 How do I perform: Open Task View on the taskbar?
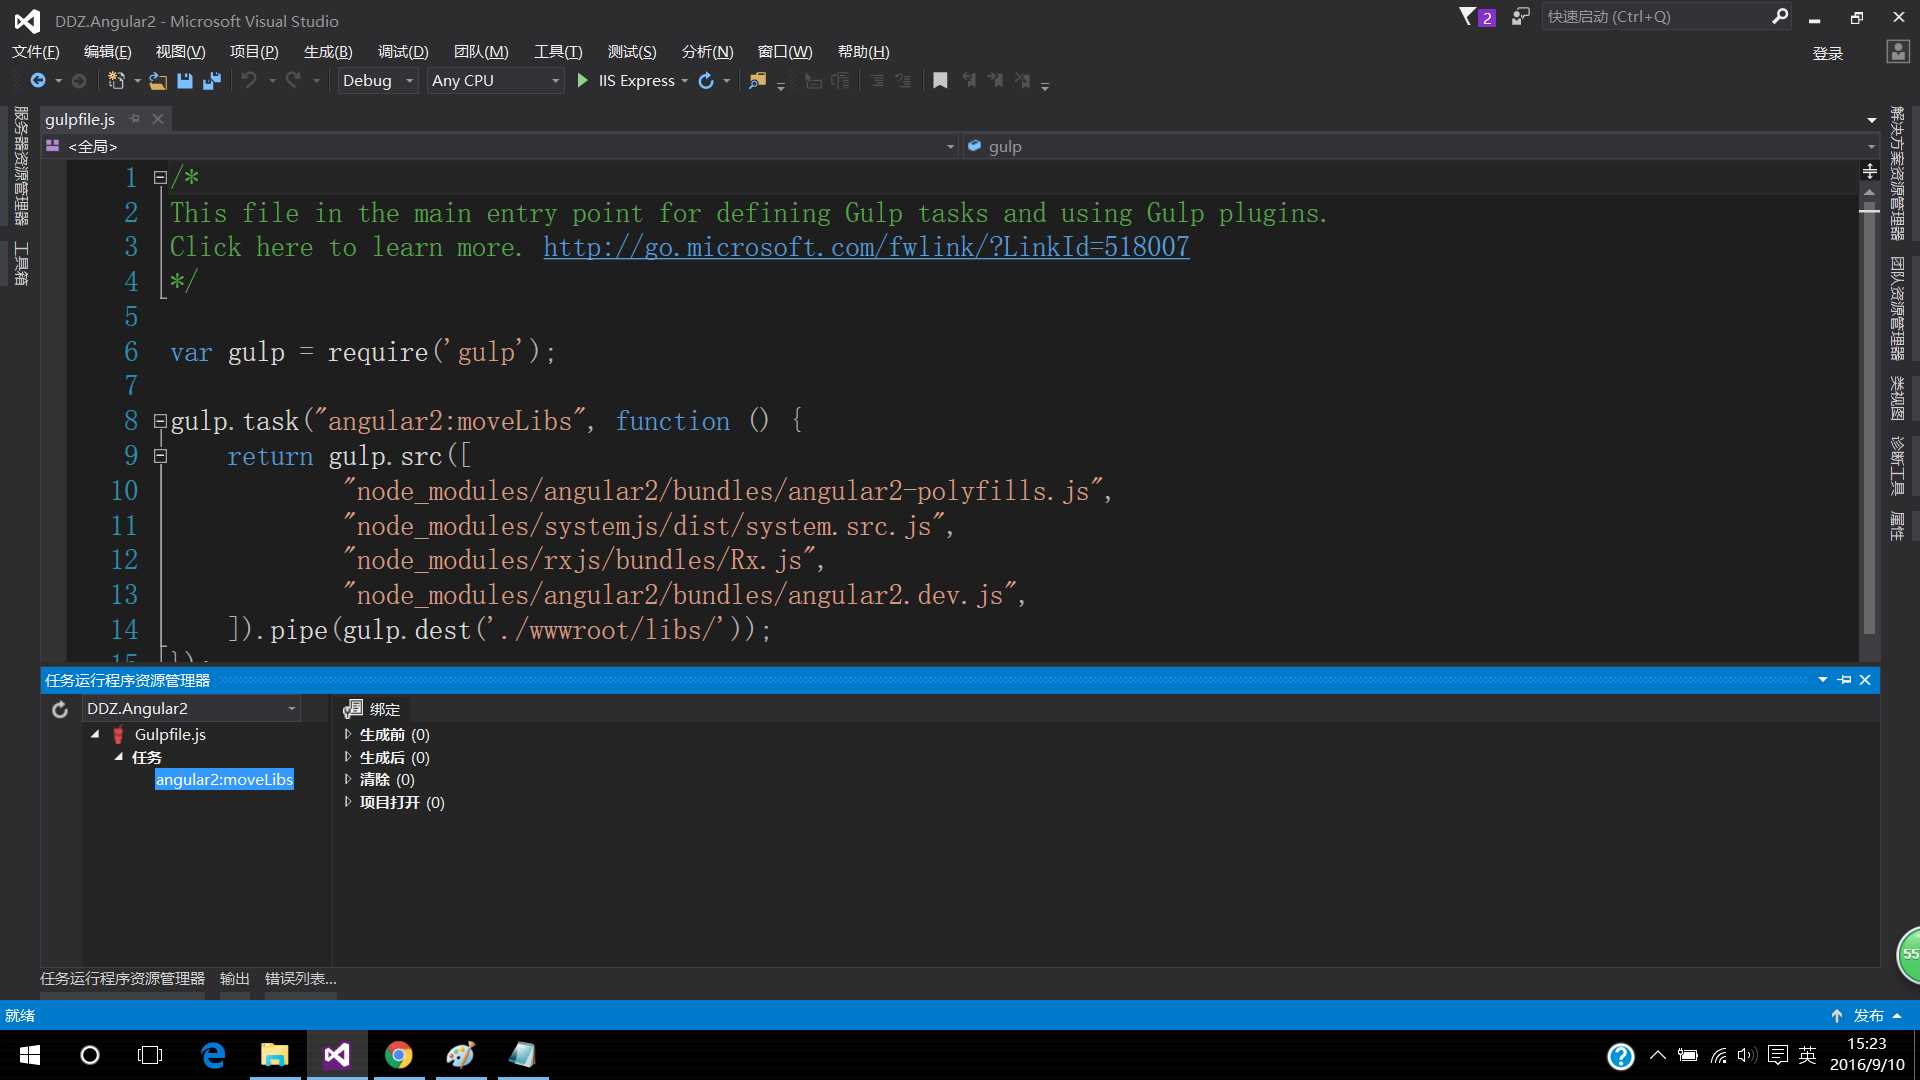(x=150, y=1055)
